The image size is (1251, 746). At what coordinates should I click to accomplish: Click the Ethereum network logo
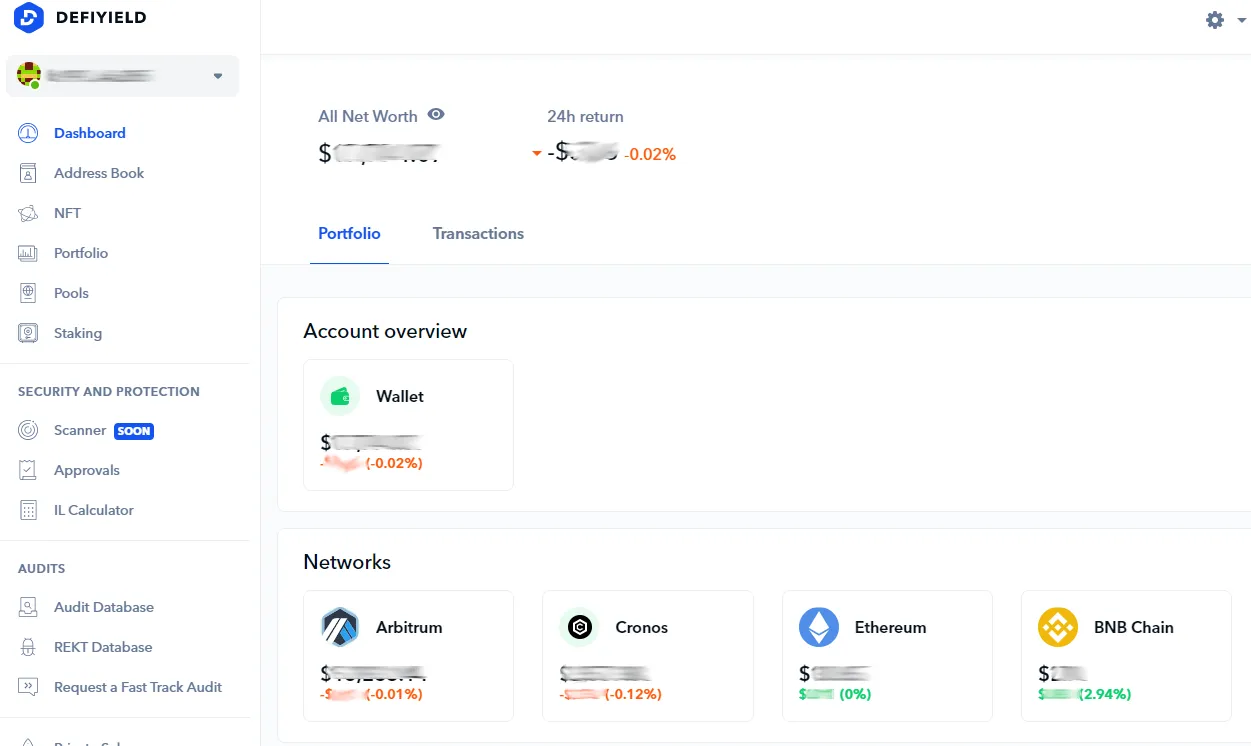pyautogui.click(x=819, y=627)
